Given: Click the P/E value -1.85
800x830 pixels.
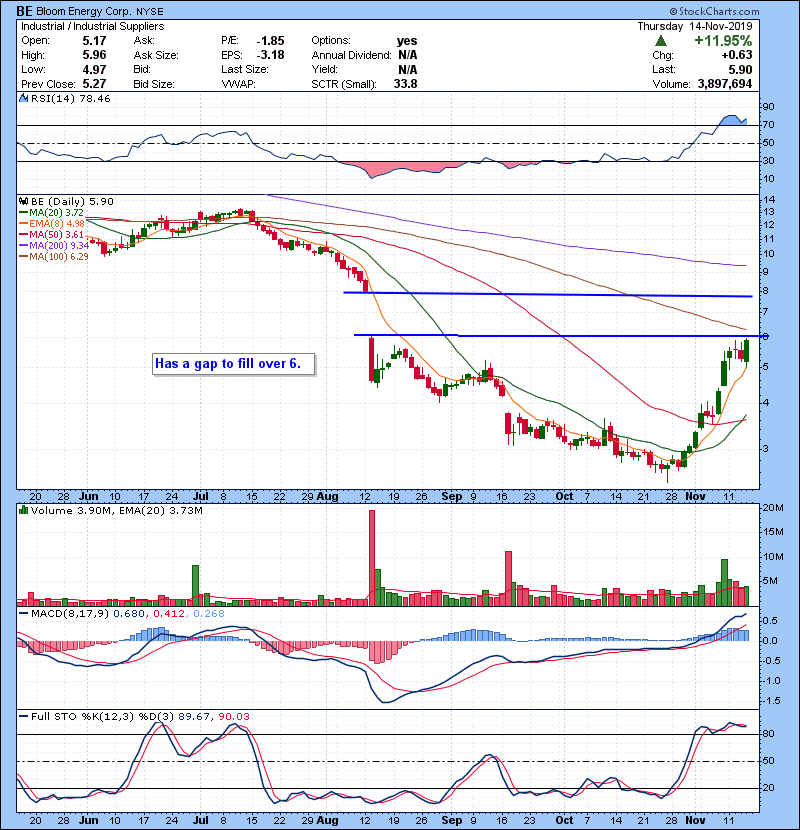Looking at the screenshot, I should tap(271, 41).
